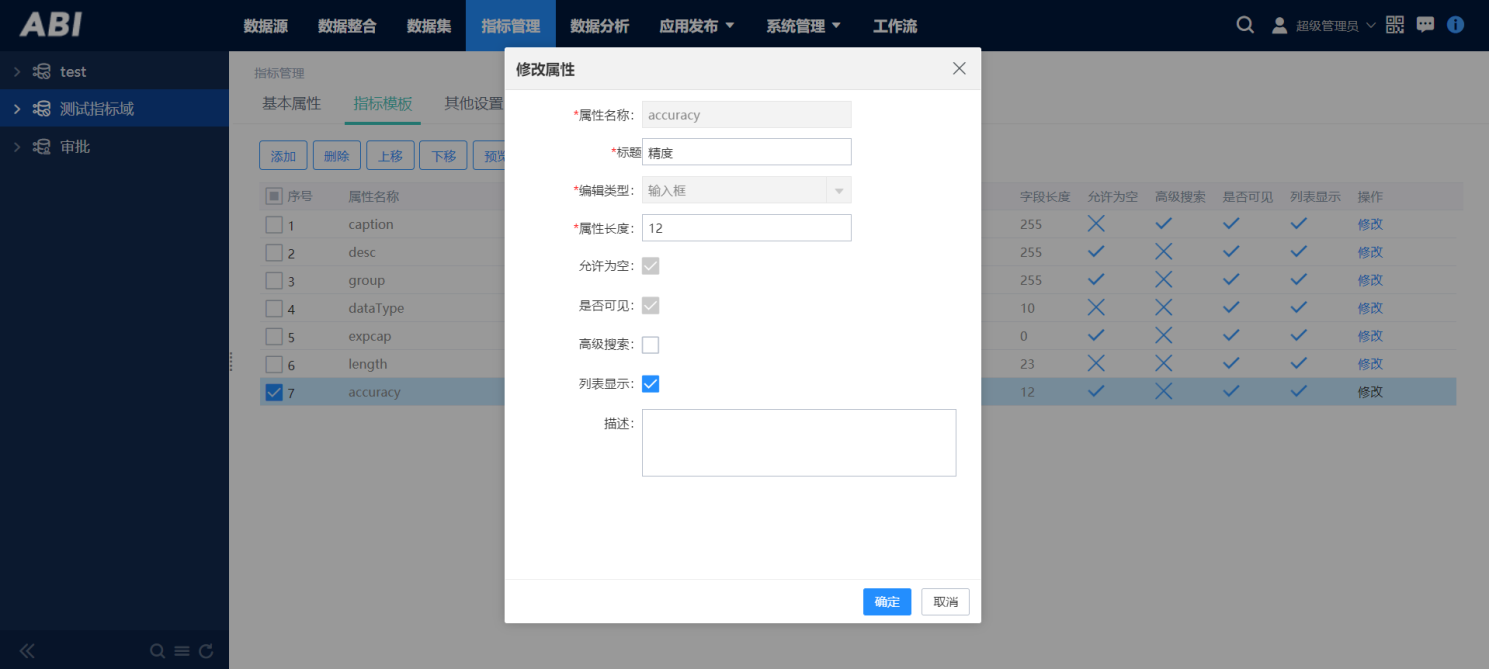Switch to the 基本属性 tab
The height and width of the screenshot is (669, 1489).
tap(291, 103)
